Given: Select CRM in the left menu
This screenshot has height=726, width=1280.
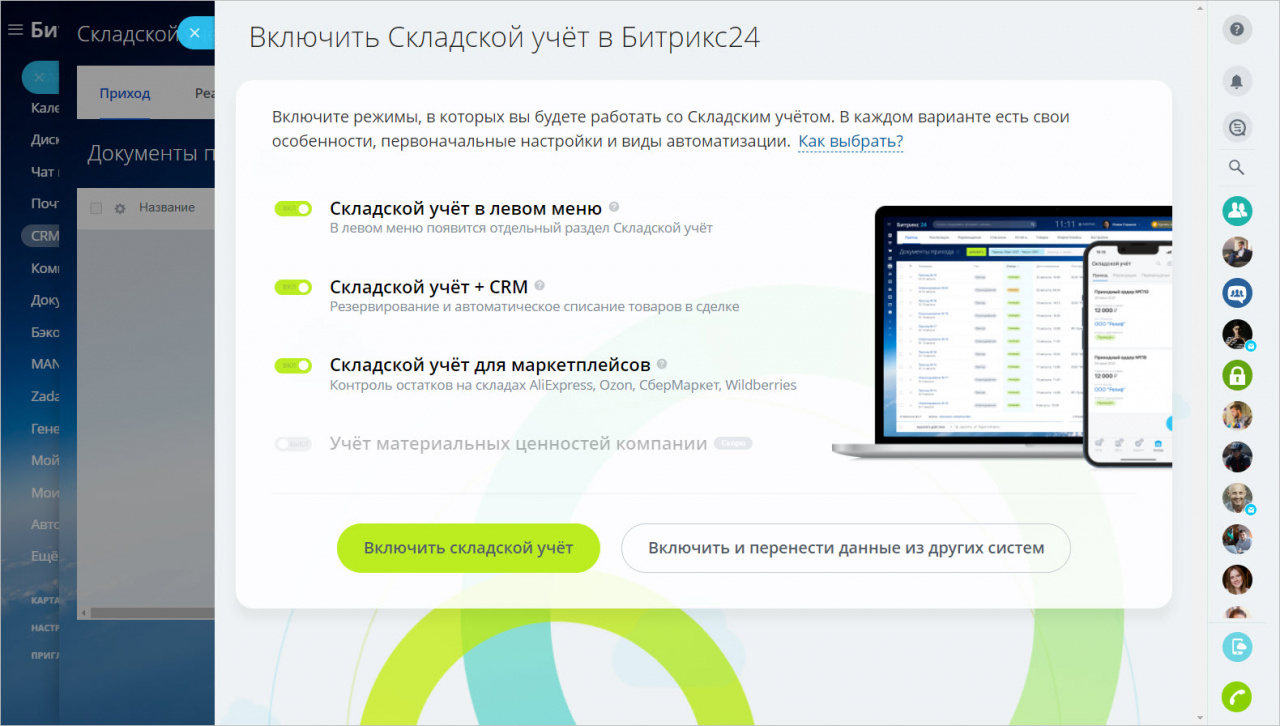Looking at the screenshot, I should [44, 236].
